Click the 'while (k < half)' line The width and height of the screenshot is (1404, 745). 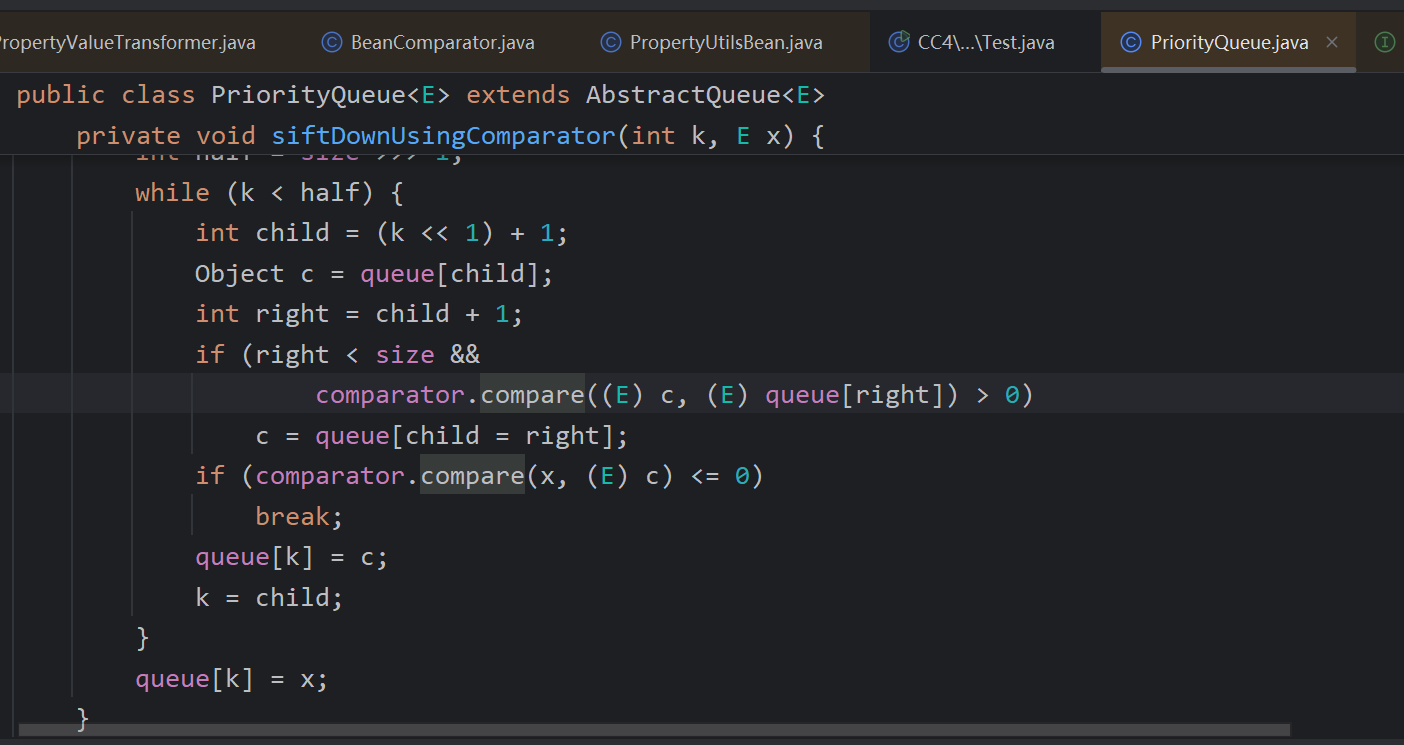[269, 192]
